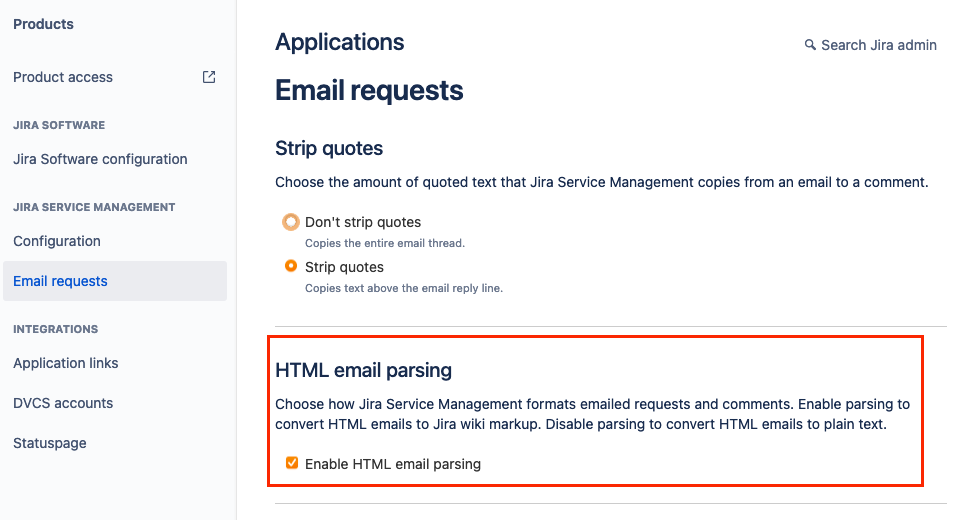967x520 pixels.
Task: Go to Configuration under Jira Service Management
Action: click(57, 241)
